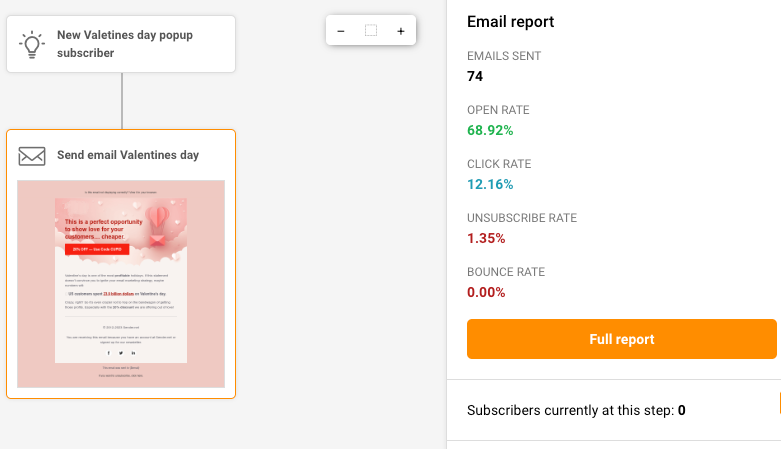Click the 12.16% click rate value
Viewport: 781px width, 449px height.
491,184
